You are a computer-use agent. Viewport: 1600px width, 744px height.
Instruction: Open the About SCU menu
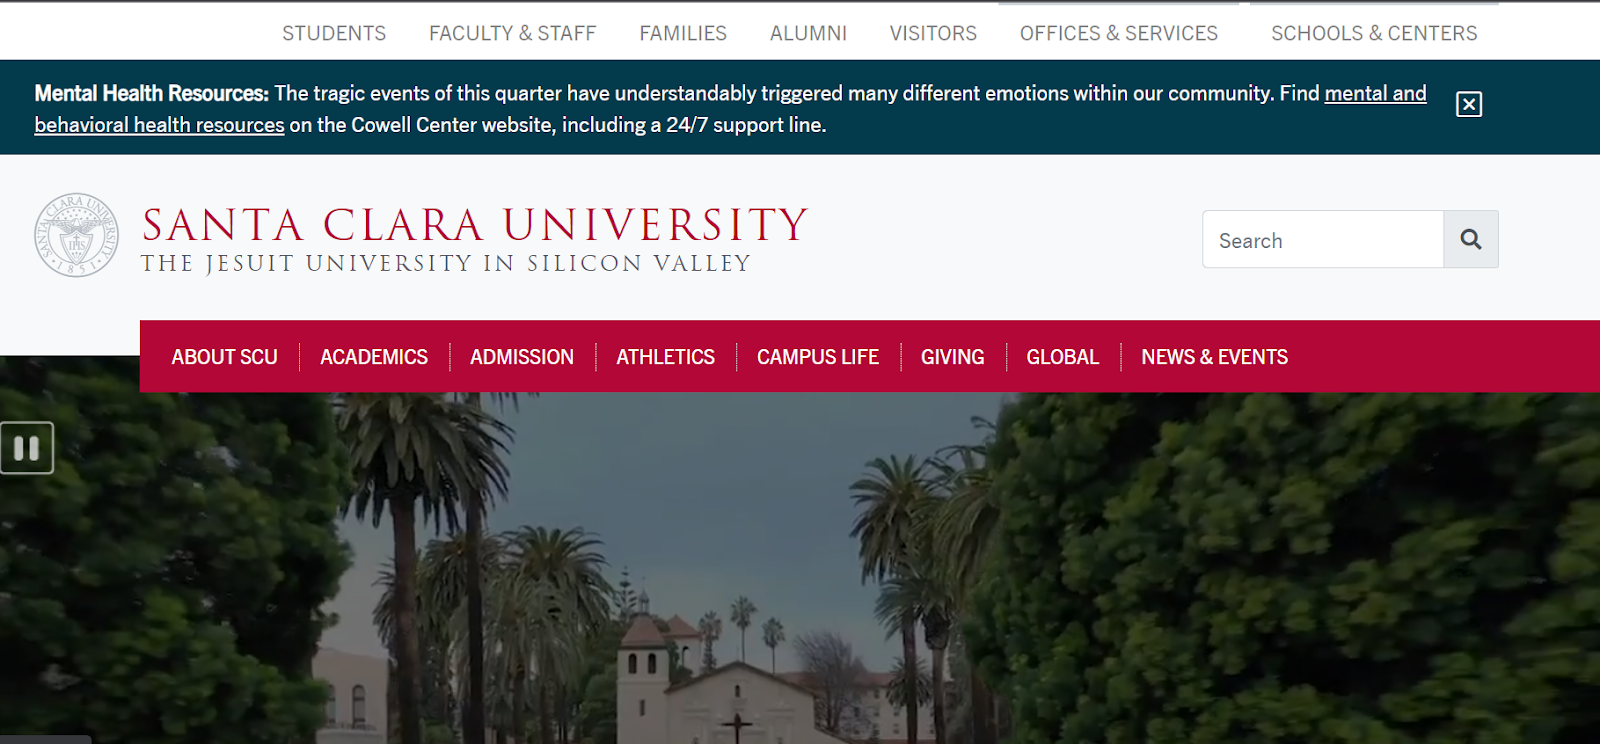coord(224,357)
